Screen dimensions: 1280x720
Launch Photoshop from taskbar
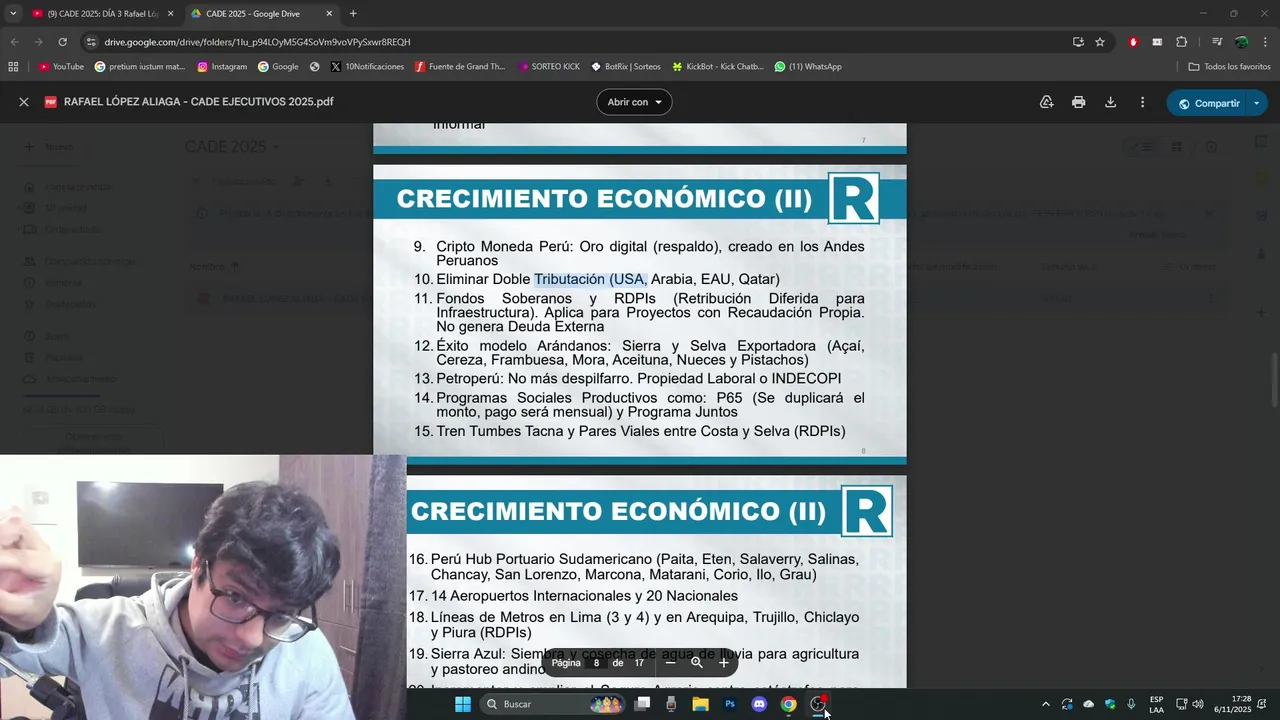click(730, 704)
